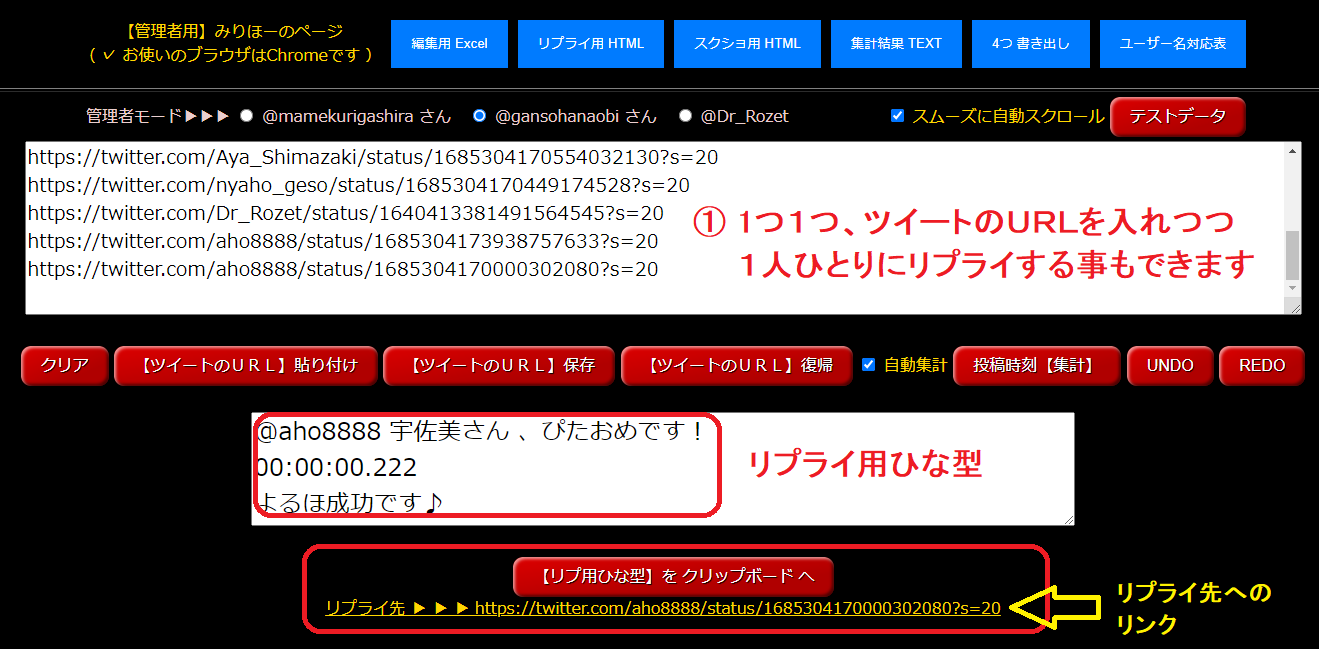The image size is (1319, 649).
Task: Click 【ツイートのURL】保存 button
Action: [x=502, y=366]
